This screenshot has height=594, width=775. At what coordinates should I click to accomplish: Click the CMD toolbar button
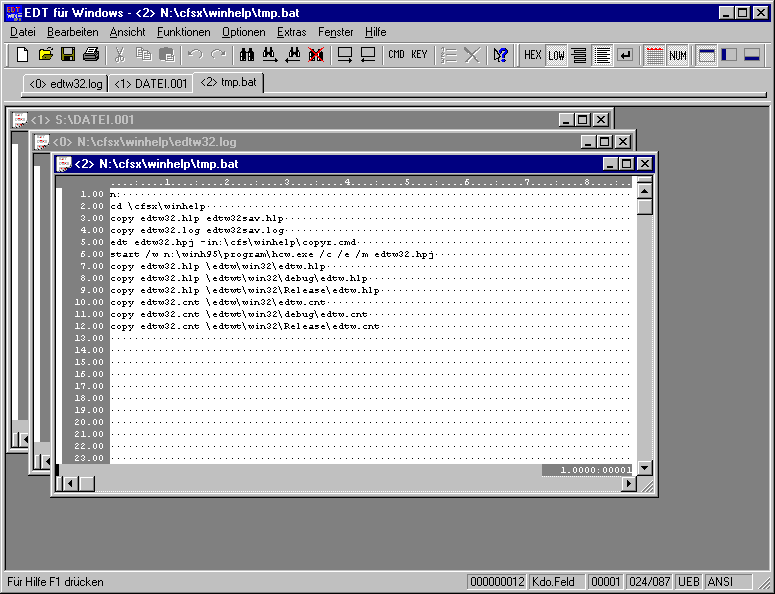(396, 55)
